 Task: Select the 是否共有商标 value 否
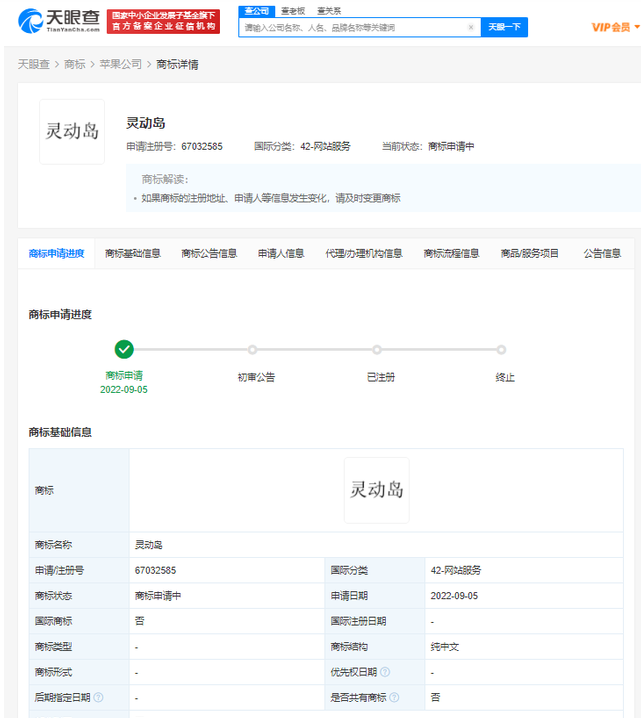pyautogui.click(x=435, y=697)
